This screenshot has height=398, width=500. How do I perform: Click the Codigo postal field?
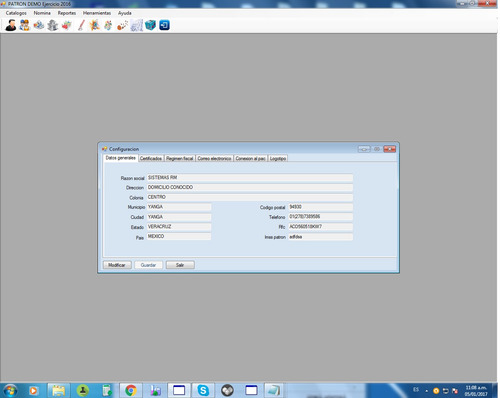coord(320,207)
